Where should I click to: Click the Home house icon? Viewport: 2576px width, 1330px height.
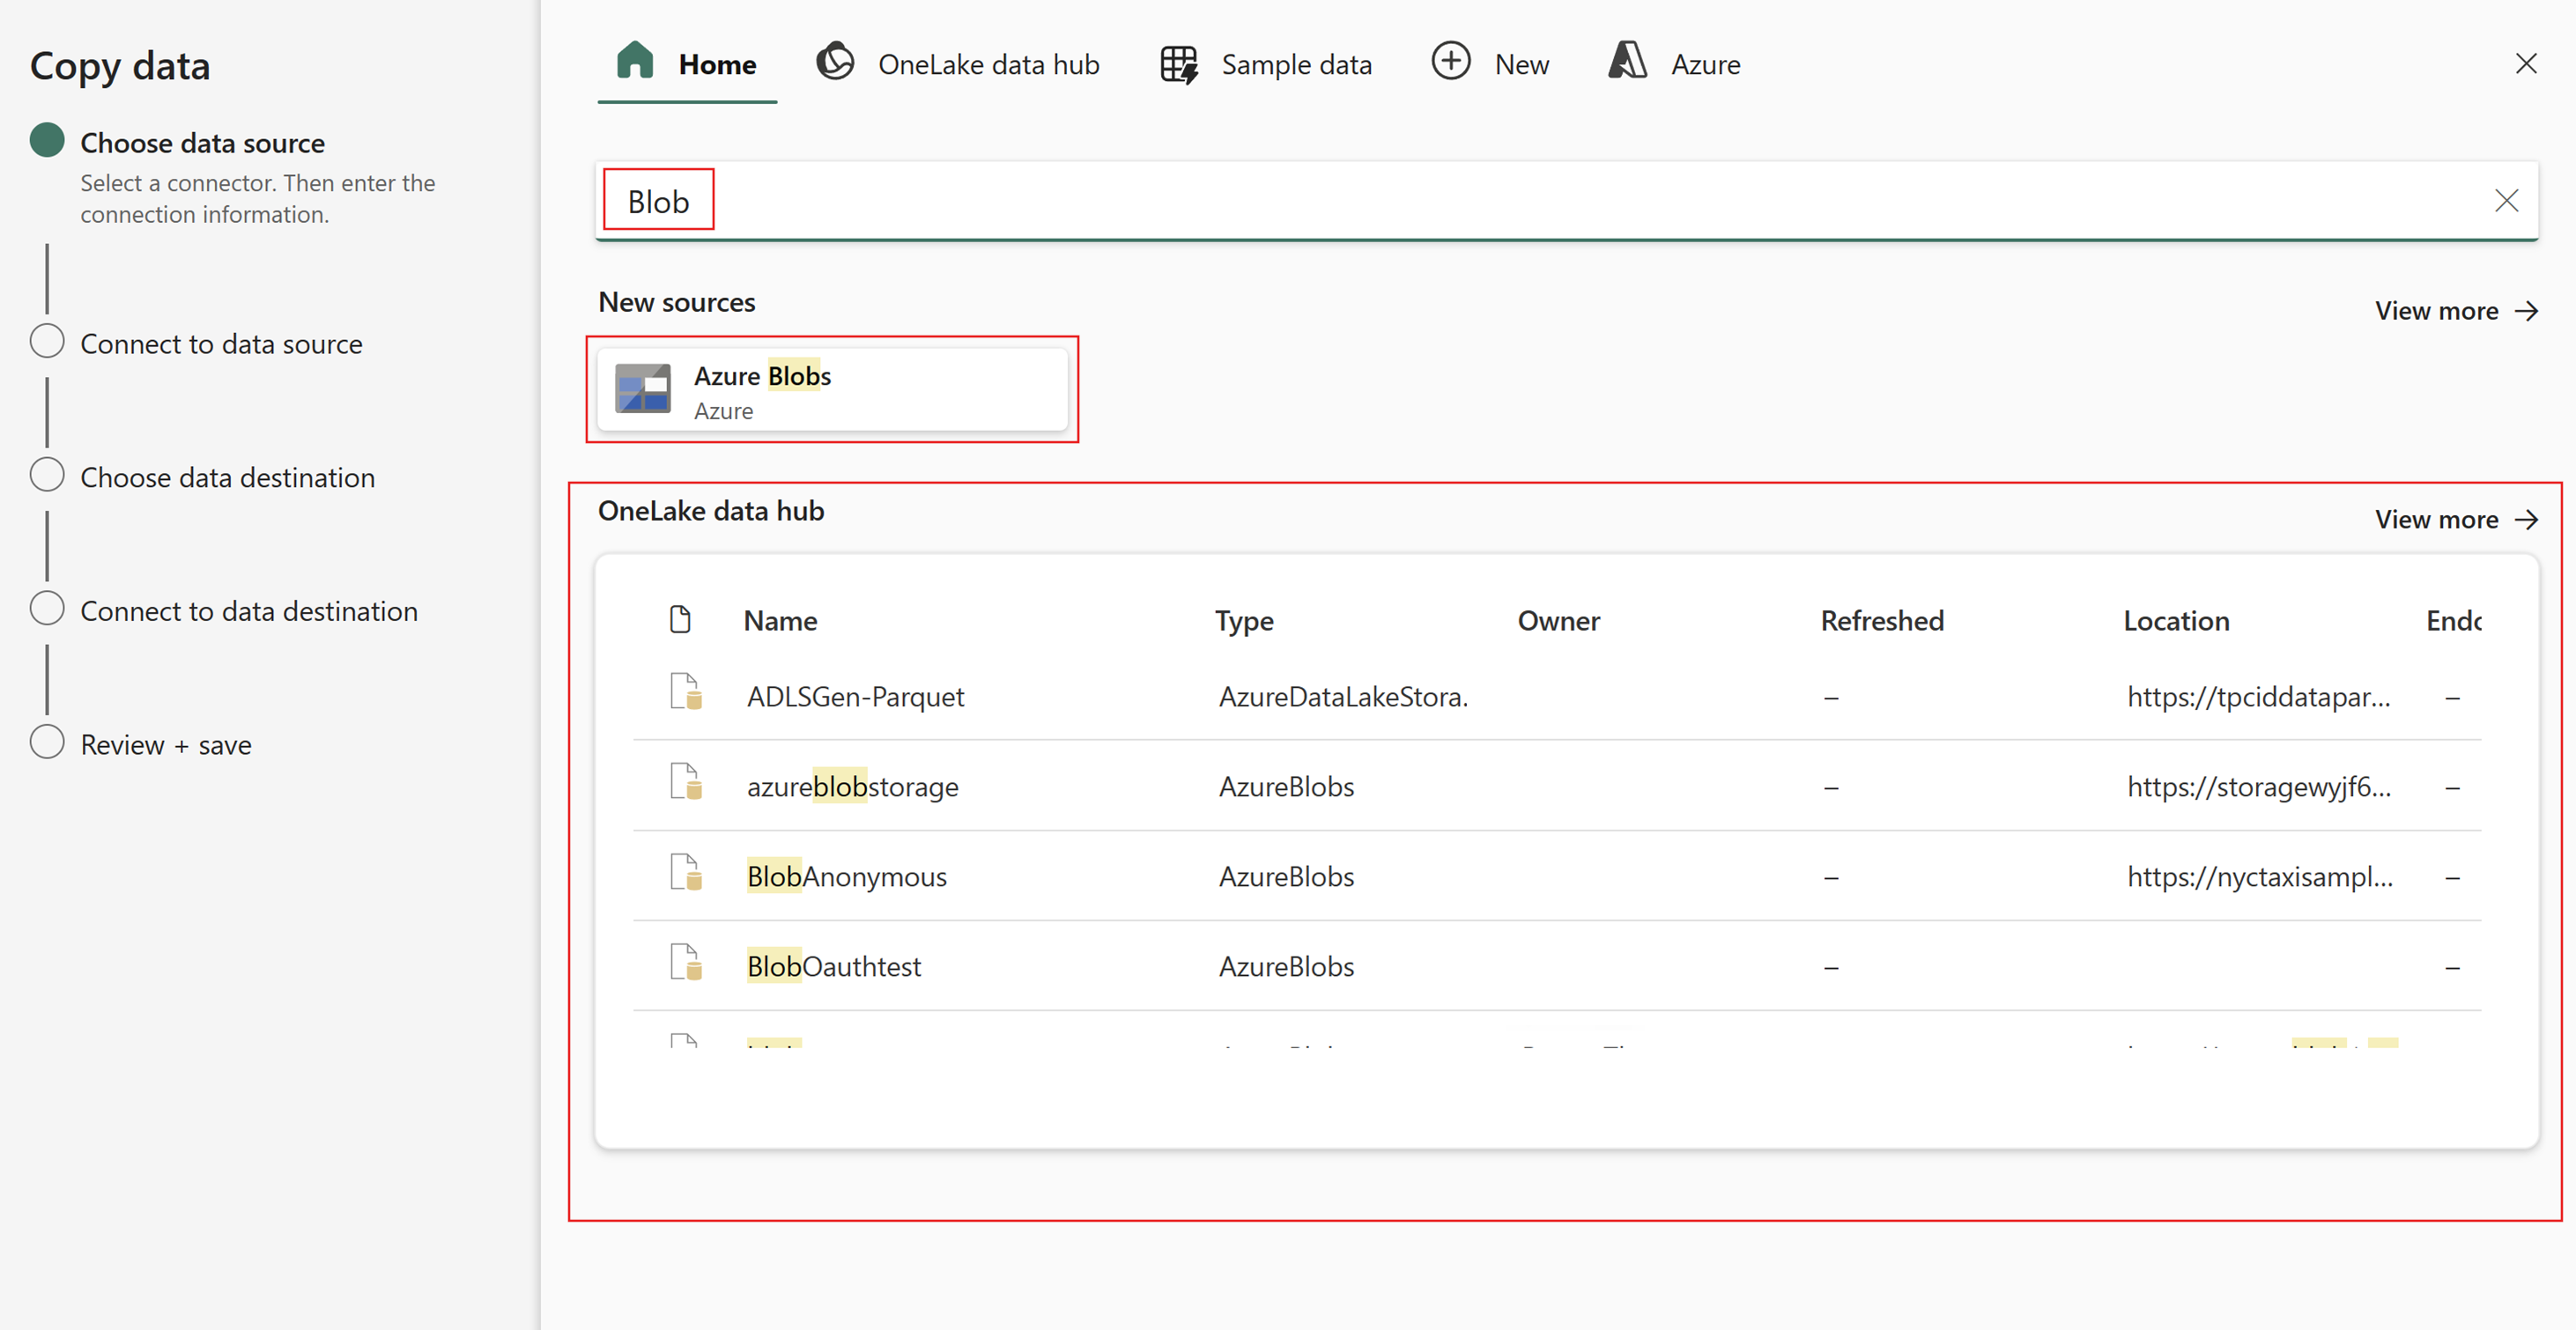pos(635,61)
